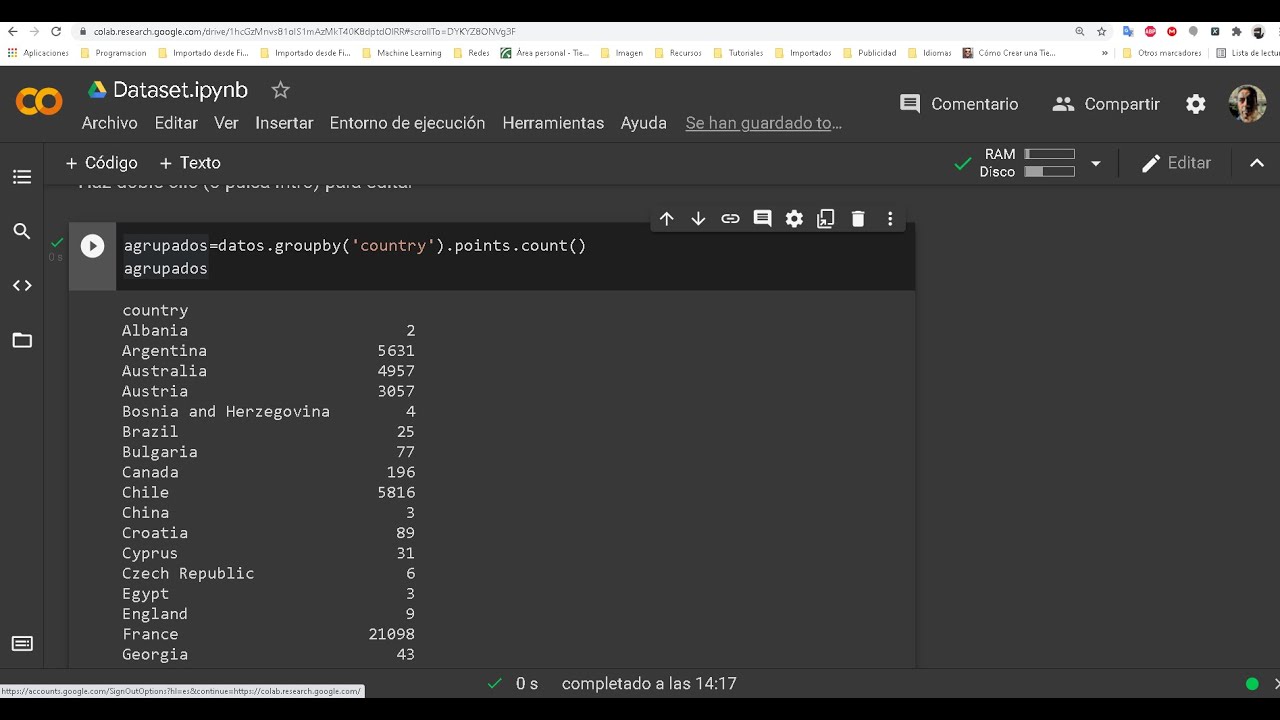Open the Programacion bookmarks folder
The width and height of the screenshot is (1280, 720).
113,53
